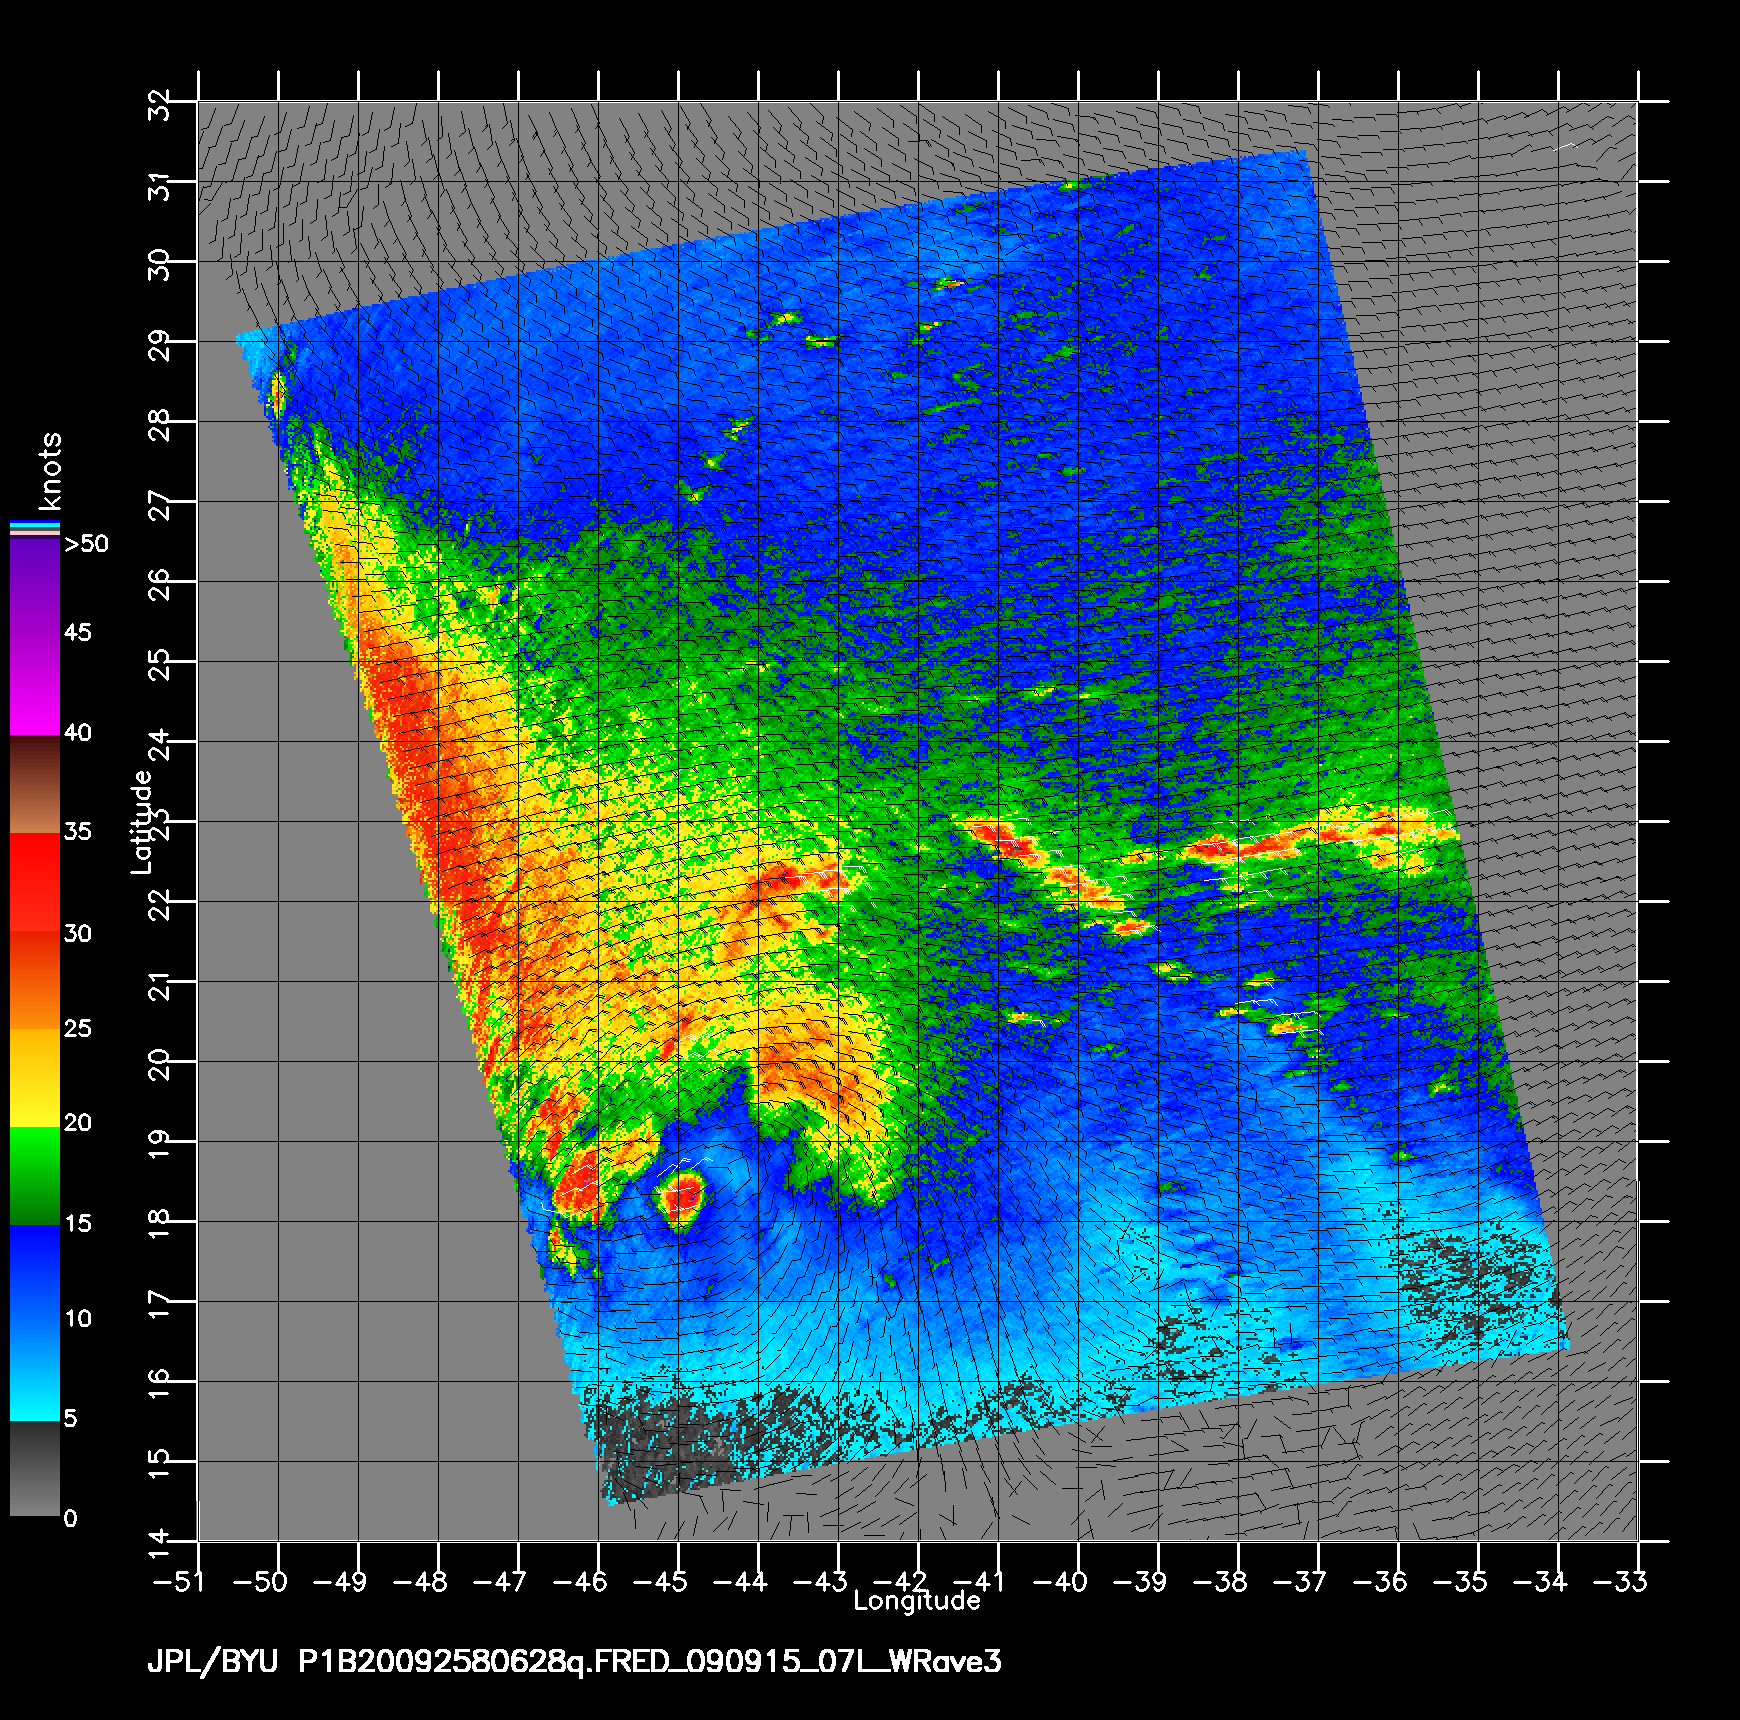1740x1720 pixels.
Task: Select the latitude tick label '24'
Action: coord(160,745)
